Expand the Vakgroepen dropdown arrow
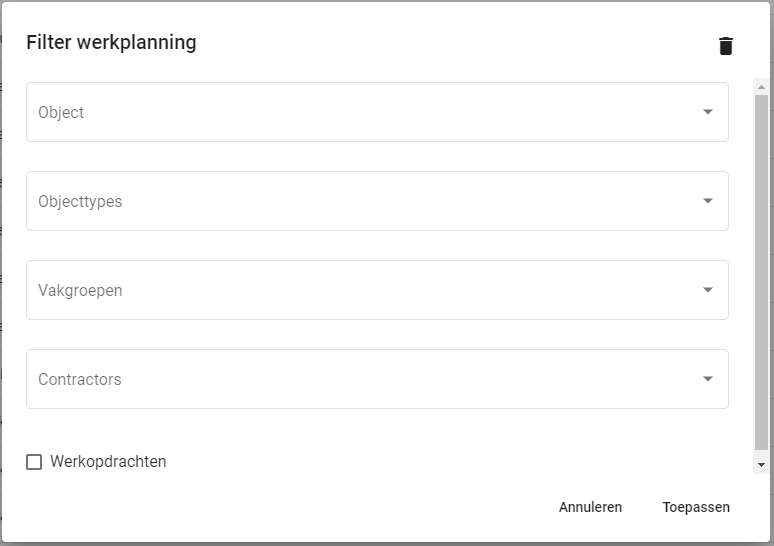 [x=708, y=290]
